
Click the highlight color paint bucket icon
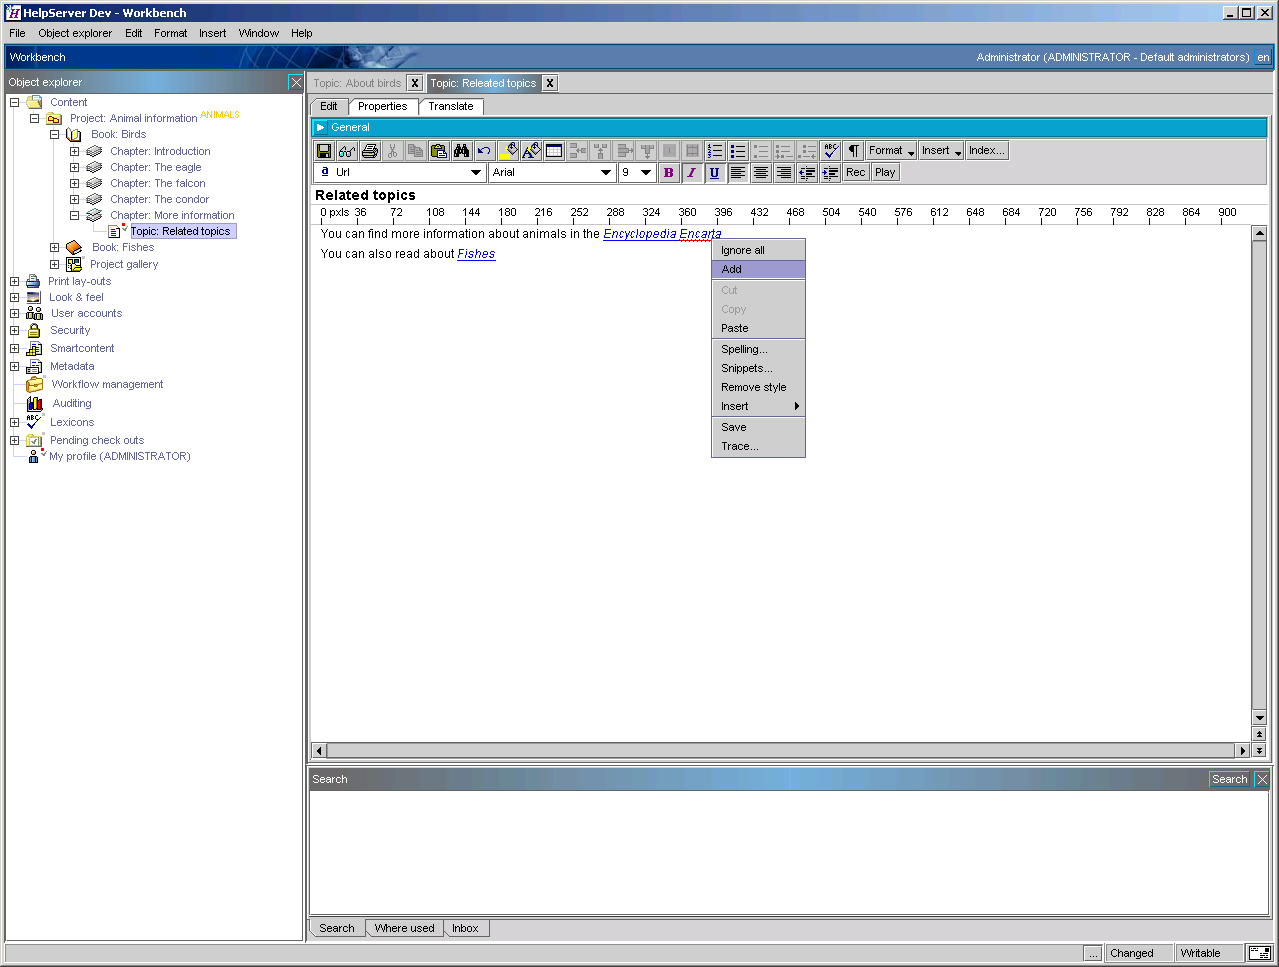pyautogui.click(x=508, y=151)
